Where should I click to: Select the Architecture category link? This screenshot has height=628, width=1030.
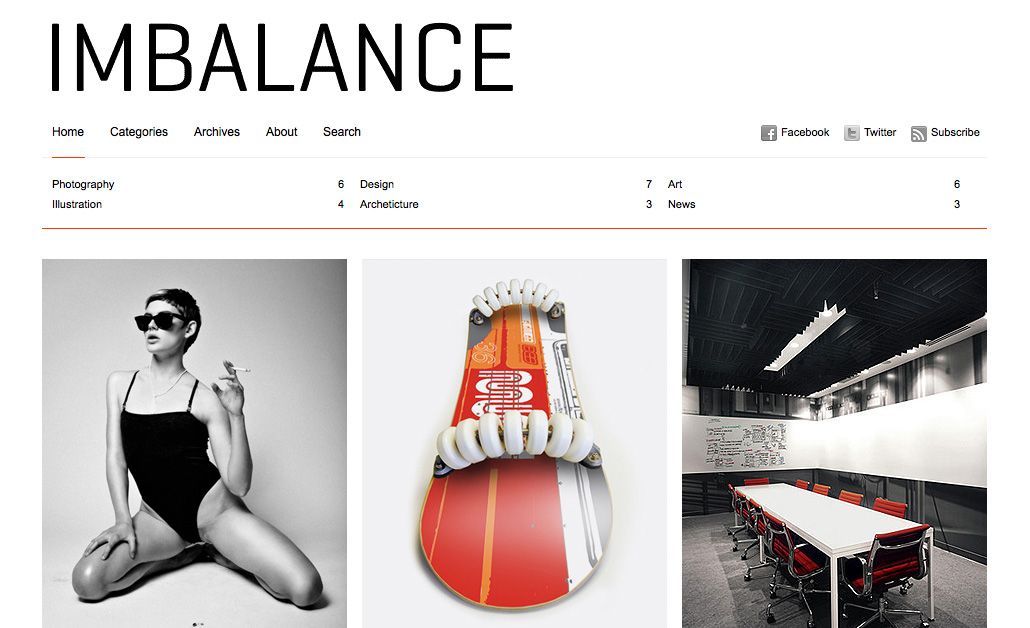(389, 204)
